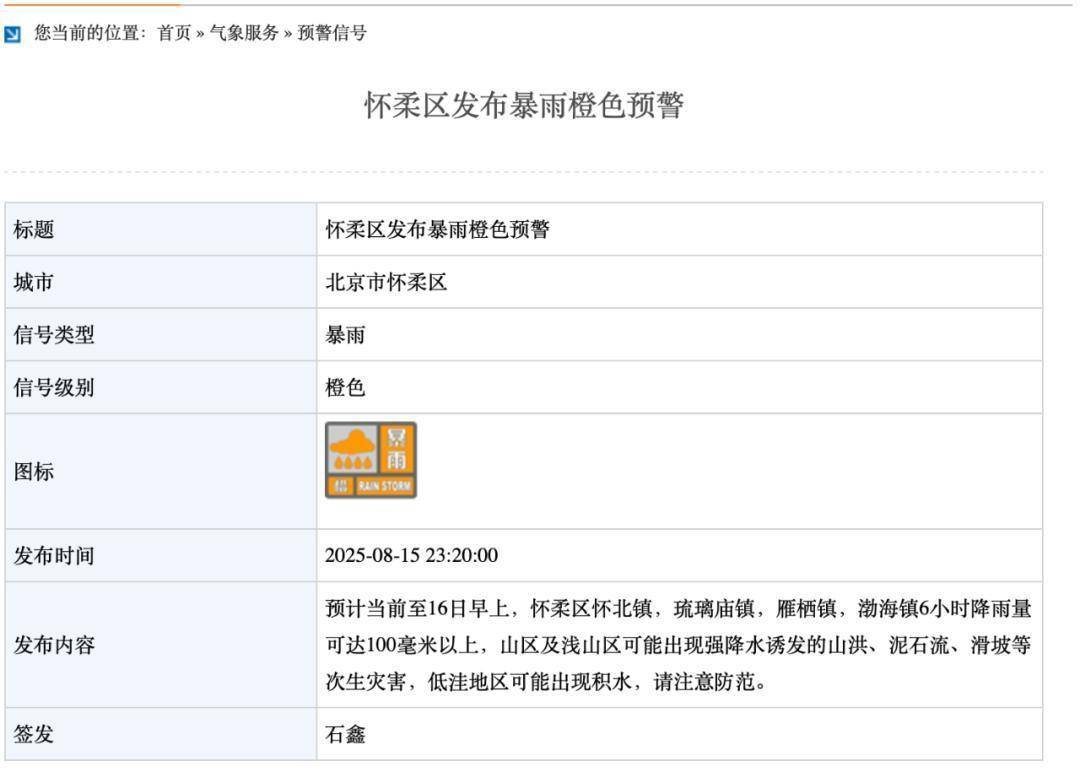Select the value 北京市怀柔区

coord(386,282)
